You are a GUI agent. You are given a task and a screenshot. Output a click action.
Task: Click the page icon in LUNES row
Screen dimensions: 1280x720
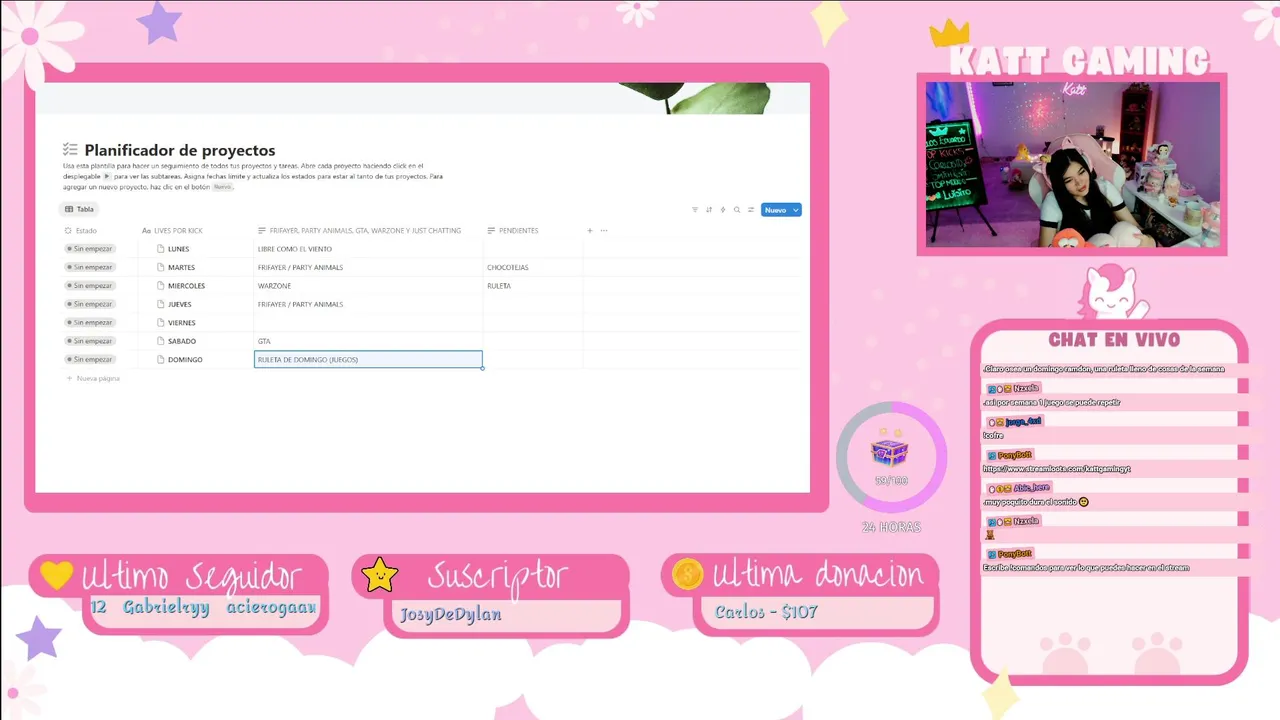[x=160, y=249]
